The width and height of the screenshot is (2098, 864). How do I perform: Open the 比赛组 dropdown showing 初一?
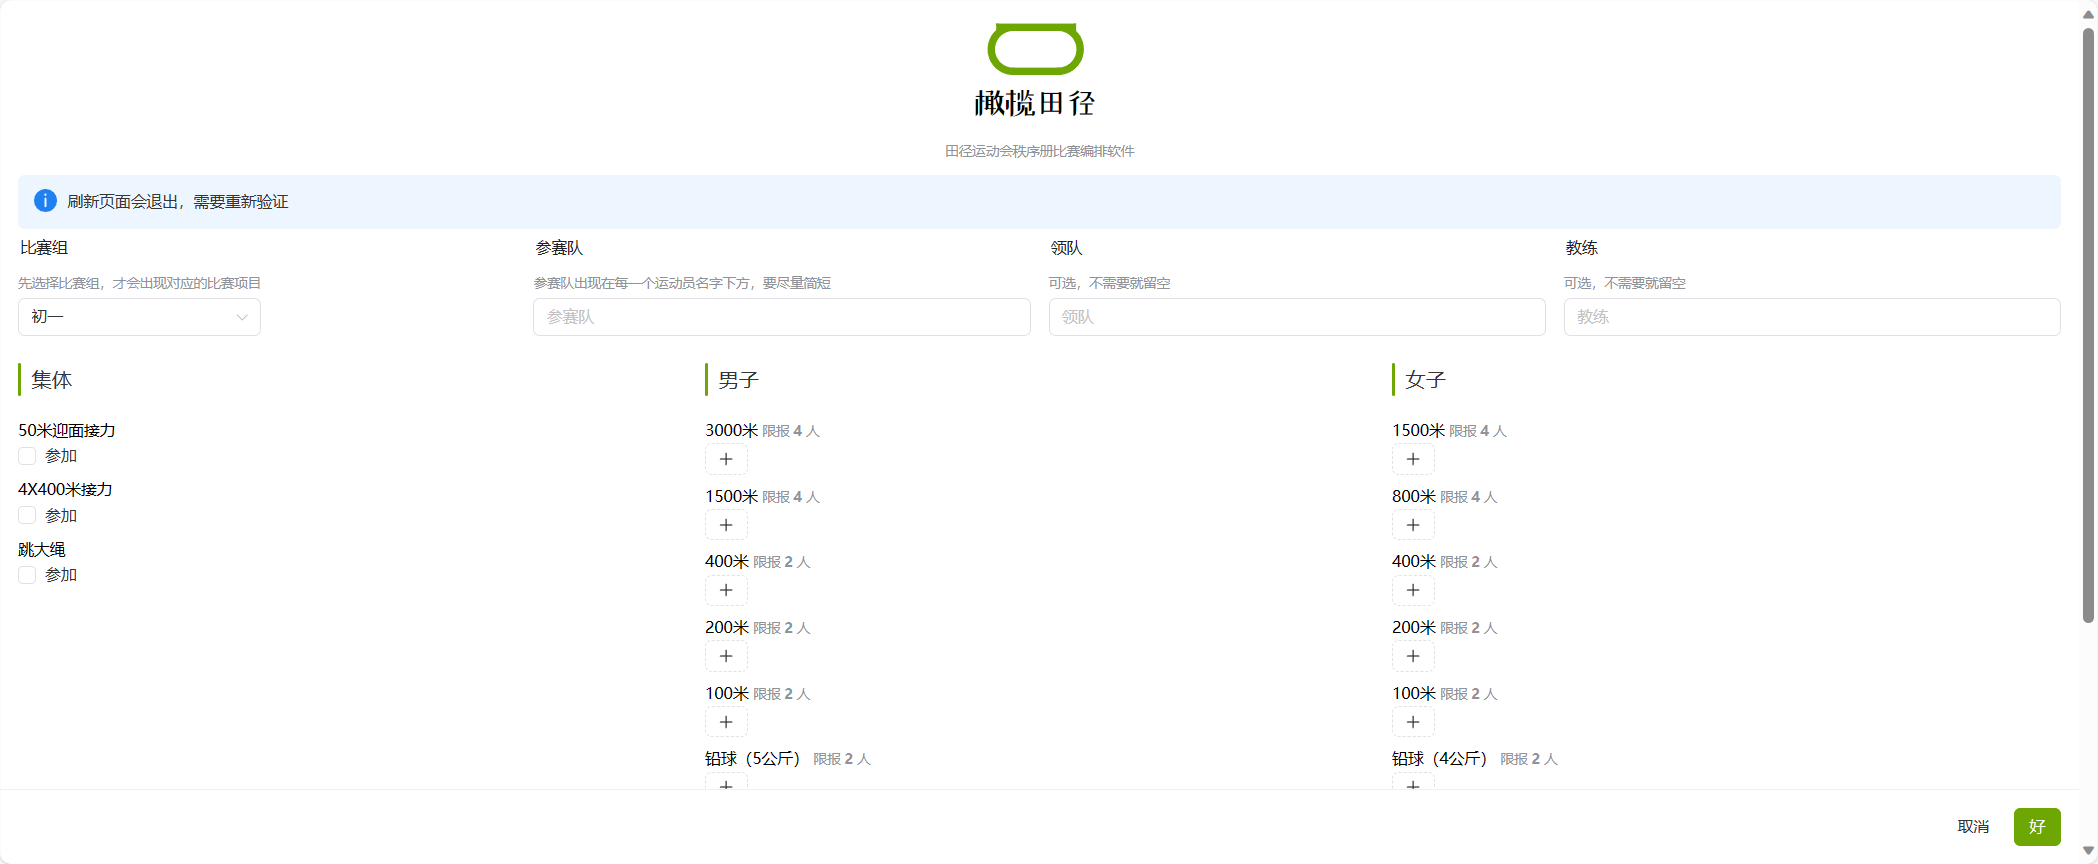point(139,317)
